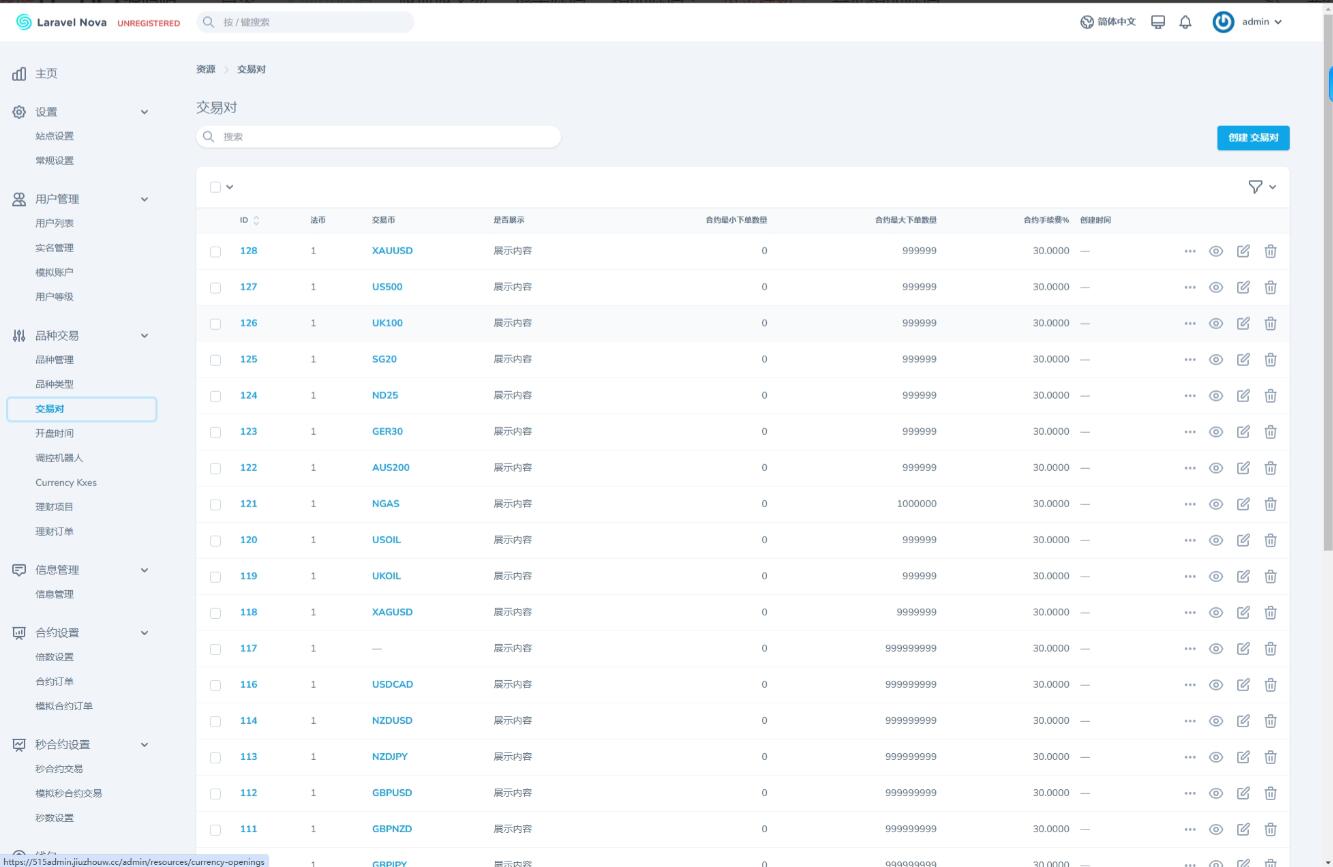Delete the NGAS row using trash icon
Image resolution: width=1333 pixels, height=867 pixels.
(1270, 504)
